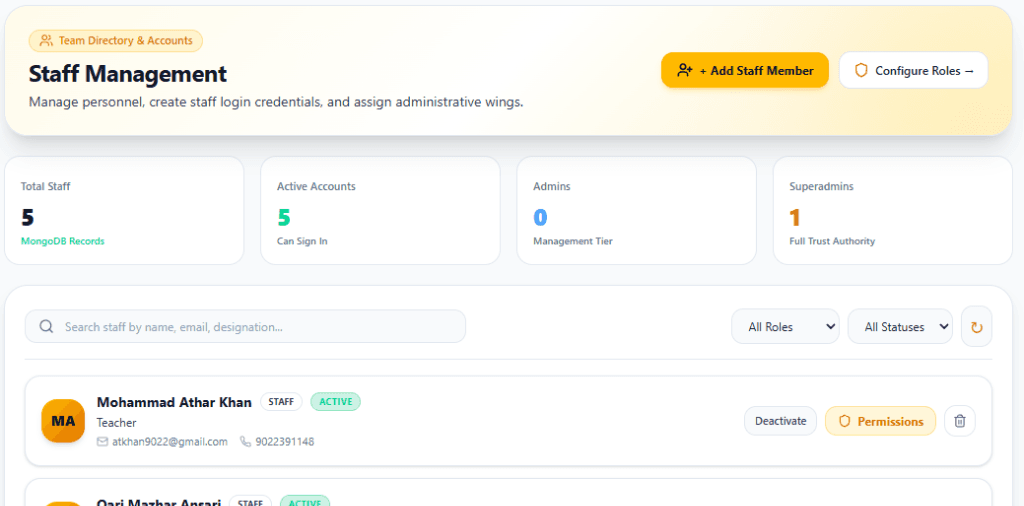Open the All Roles dropdown
Viewport: 1024px width, 506px height.
[x=785, y=326]
